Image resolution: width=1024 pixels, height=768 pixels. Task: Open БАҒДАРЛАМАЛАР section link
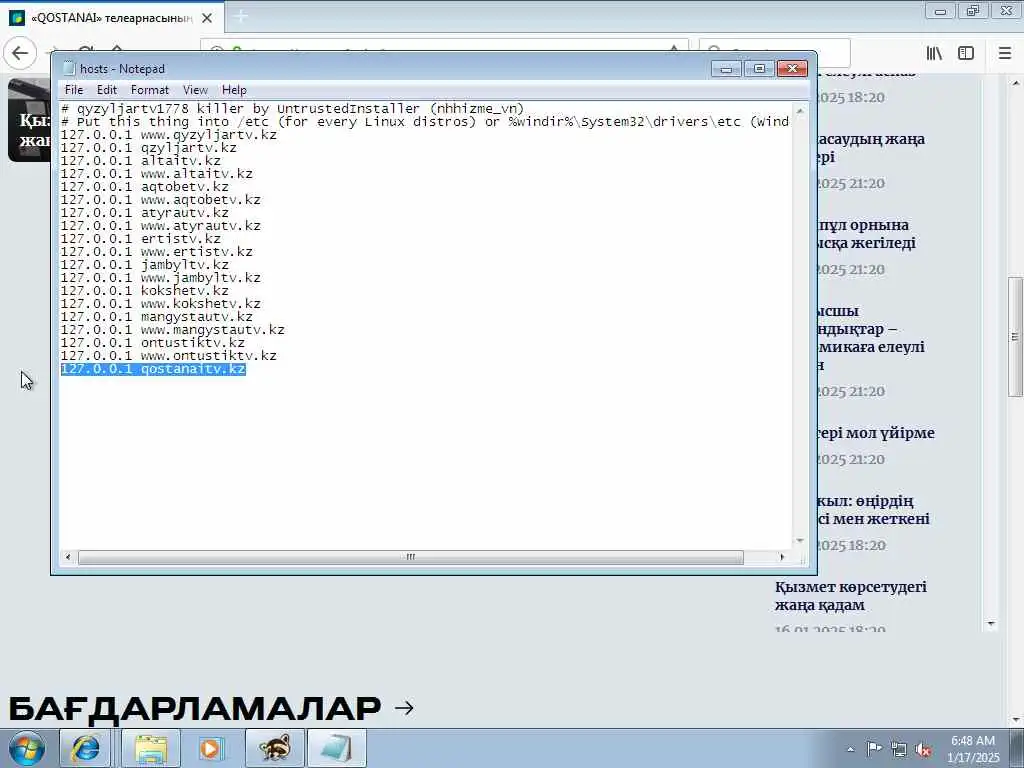pyautogui.click(x=211, y=708)
